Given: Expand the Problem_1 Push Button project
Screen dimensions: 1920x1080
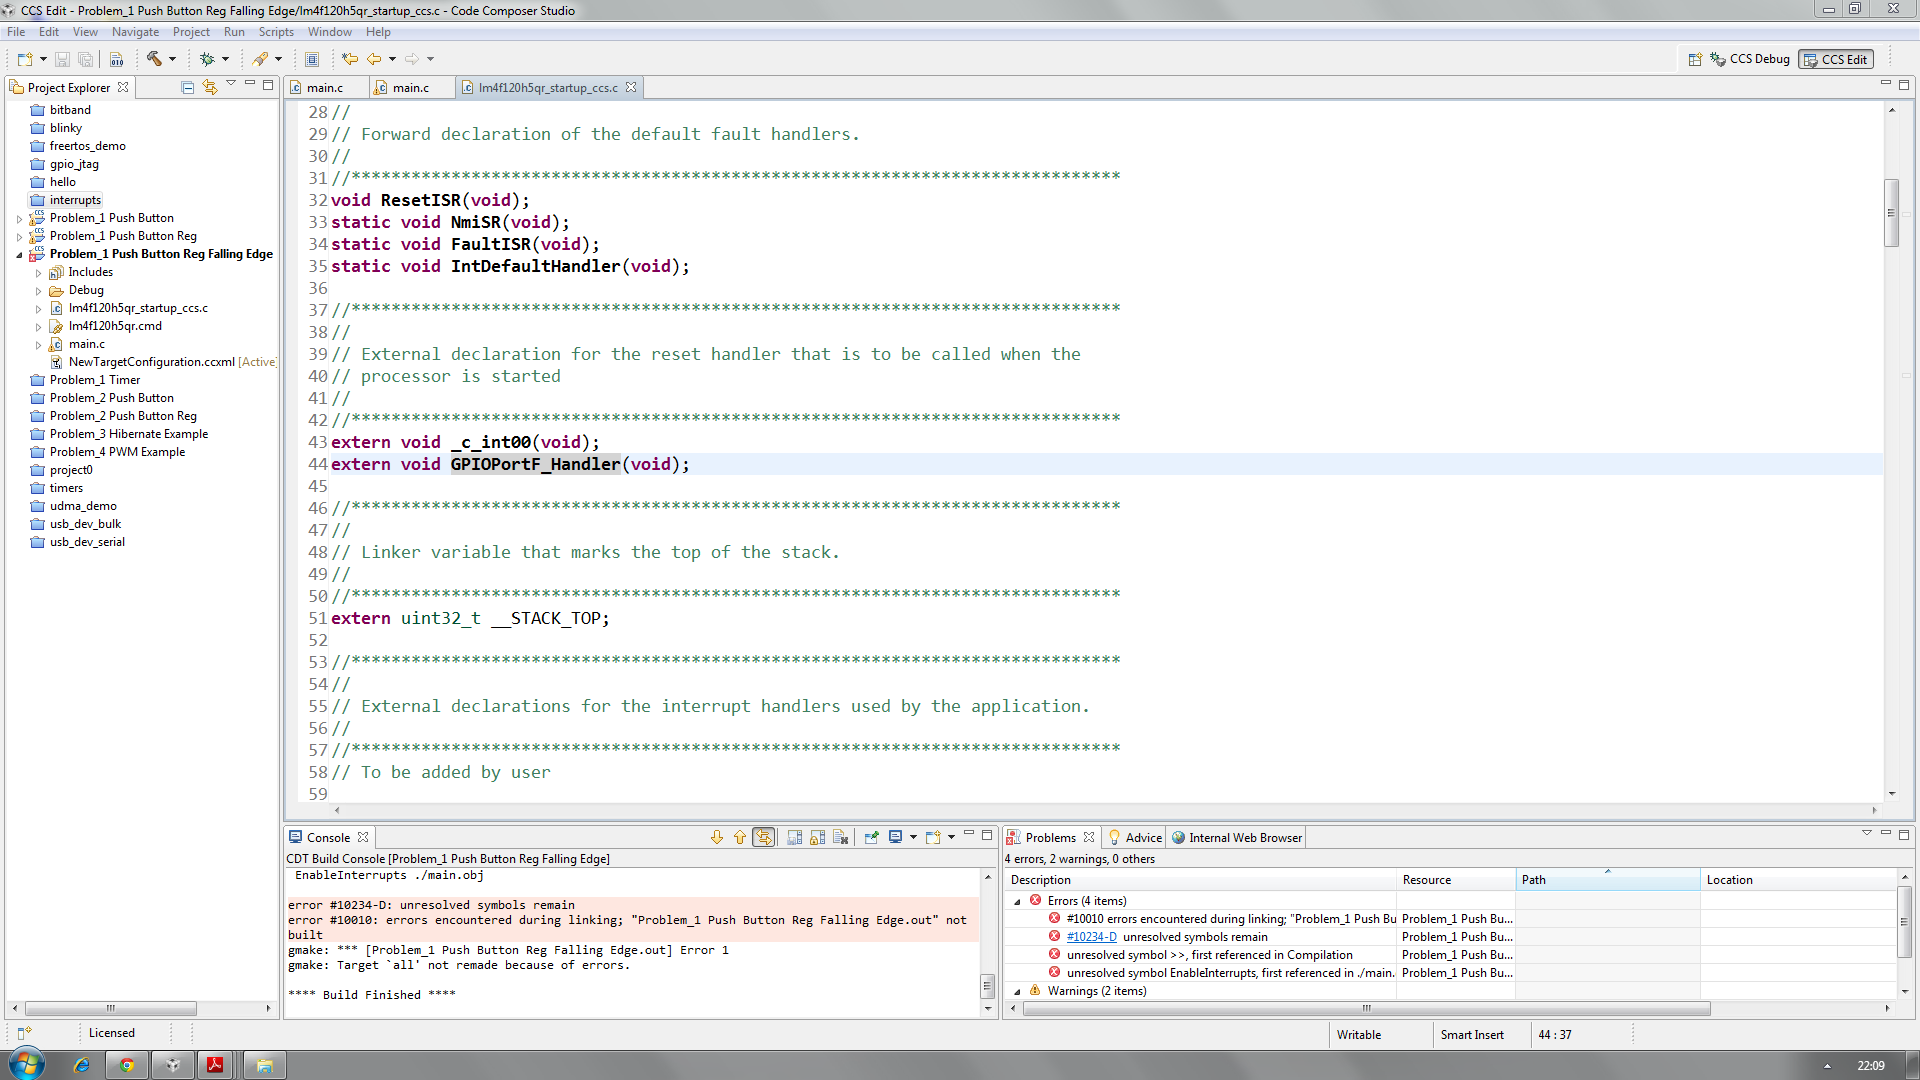Looking at the screenshot, I should (19, 218).
